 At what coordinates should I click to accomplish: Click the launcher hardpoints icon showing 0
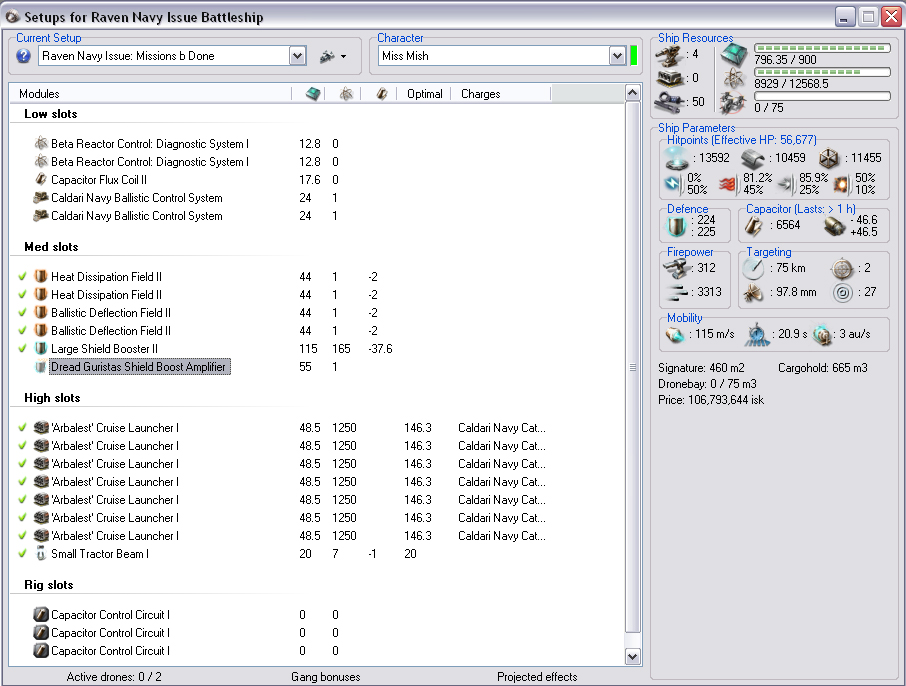670,78
